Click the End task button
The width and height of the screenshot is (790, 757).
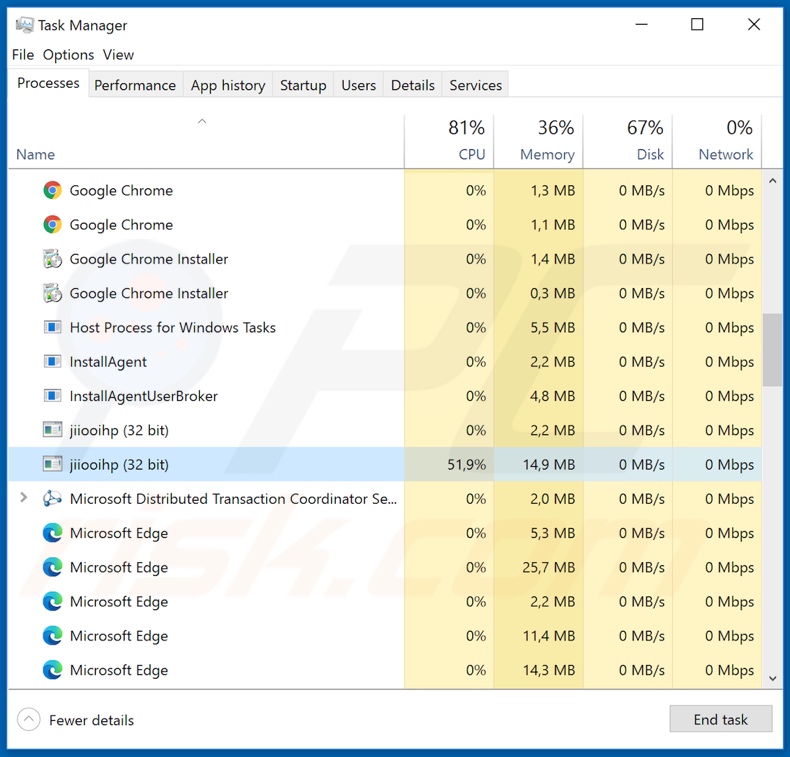click(721, 719)
